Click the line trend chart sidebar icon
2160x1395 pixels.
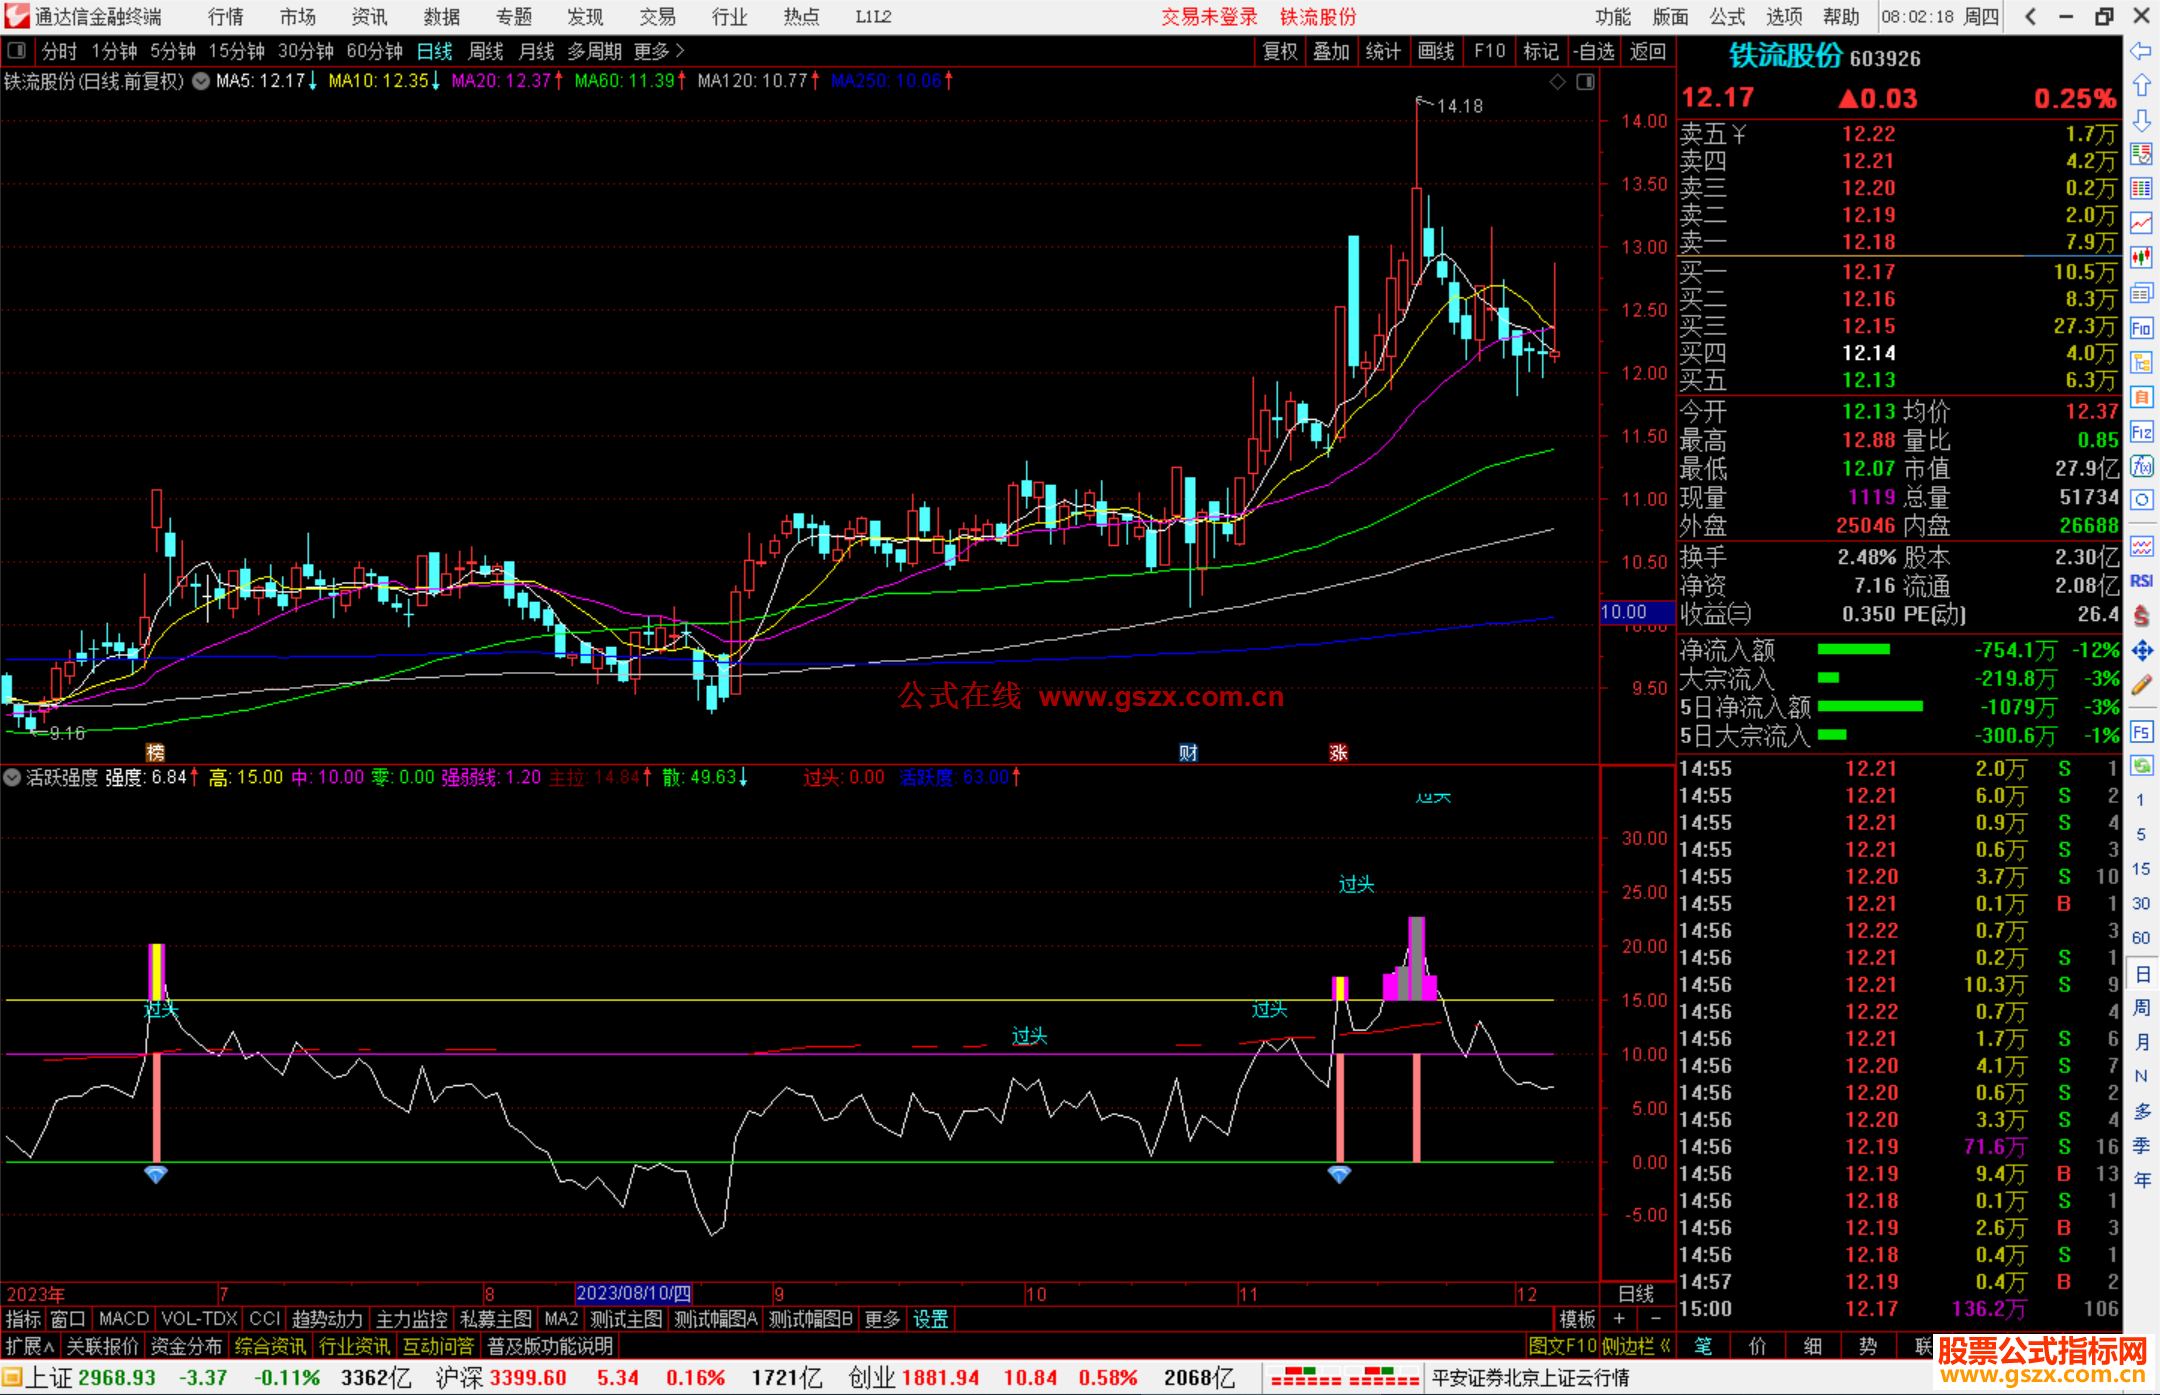(2141, 223)
